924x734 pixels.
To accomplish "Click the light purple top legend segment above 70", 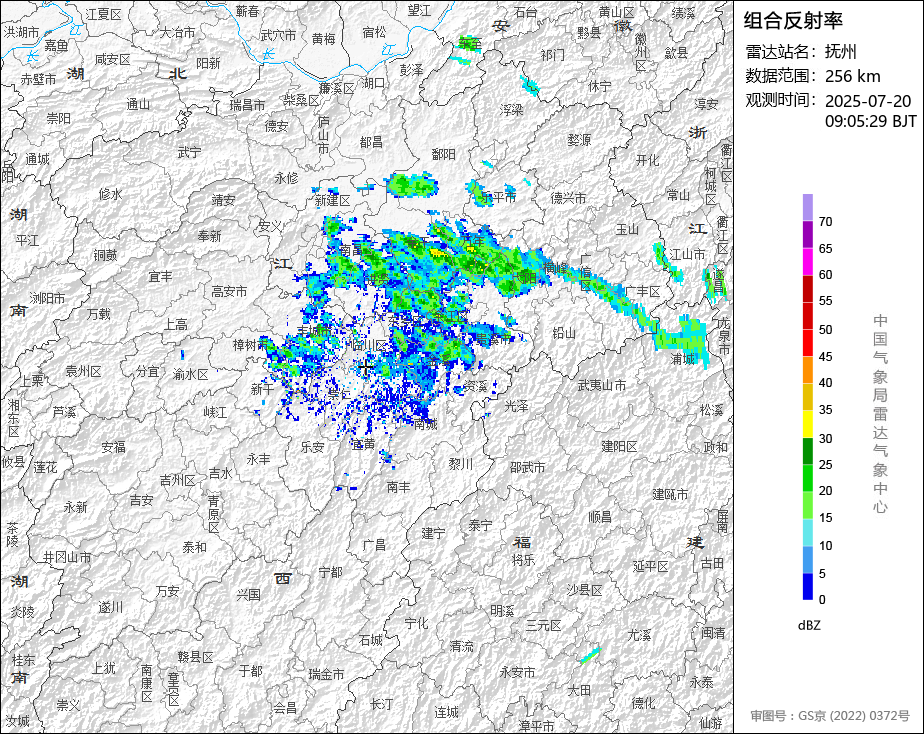I will click(x=807, y=207).
